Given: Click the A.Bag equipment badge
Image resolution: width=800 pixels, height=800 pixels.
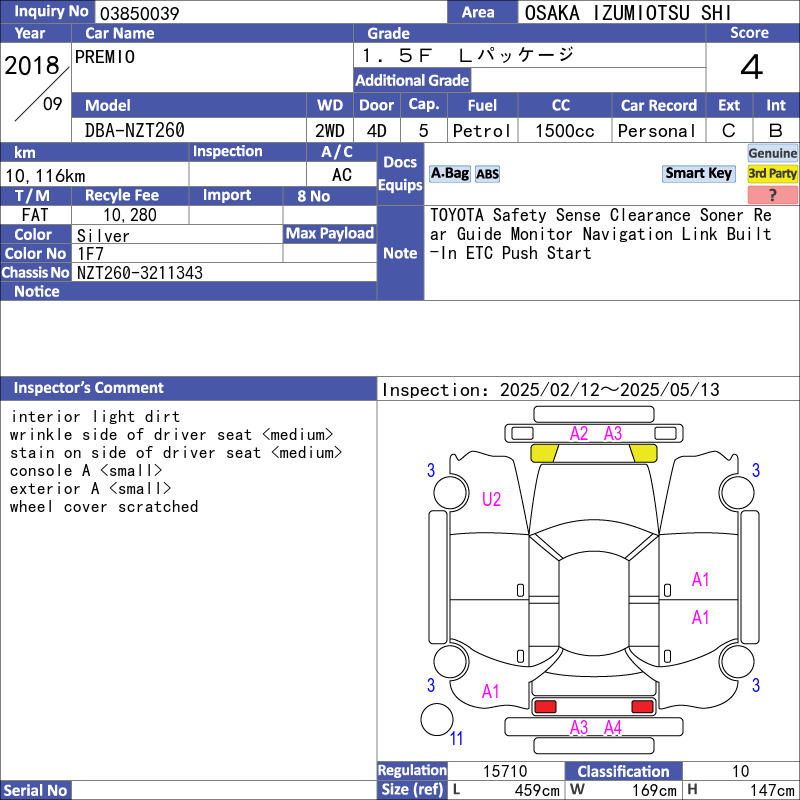Looking at the screenshot, I should [449, 174].
